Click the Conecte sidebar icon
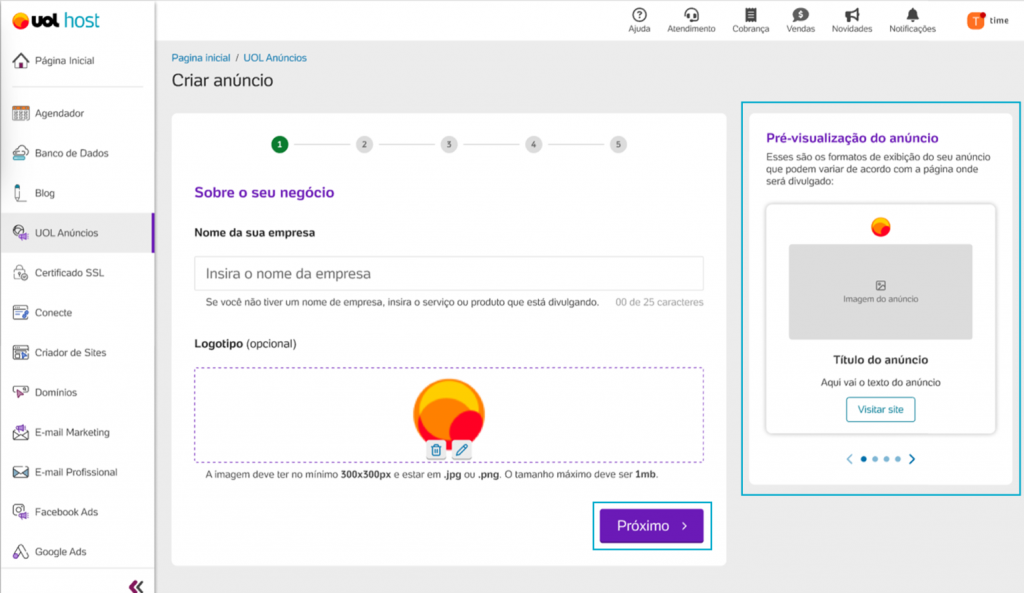This screenshot has height=593, width=1024. click(x=20, y=313)
